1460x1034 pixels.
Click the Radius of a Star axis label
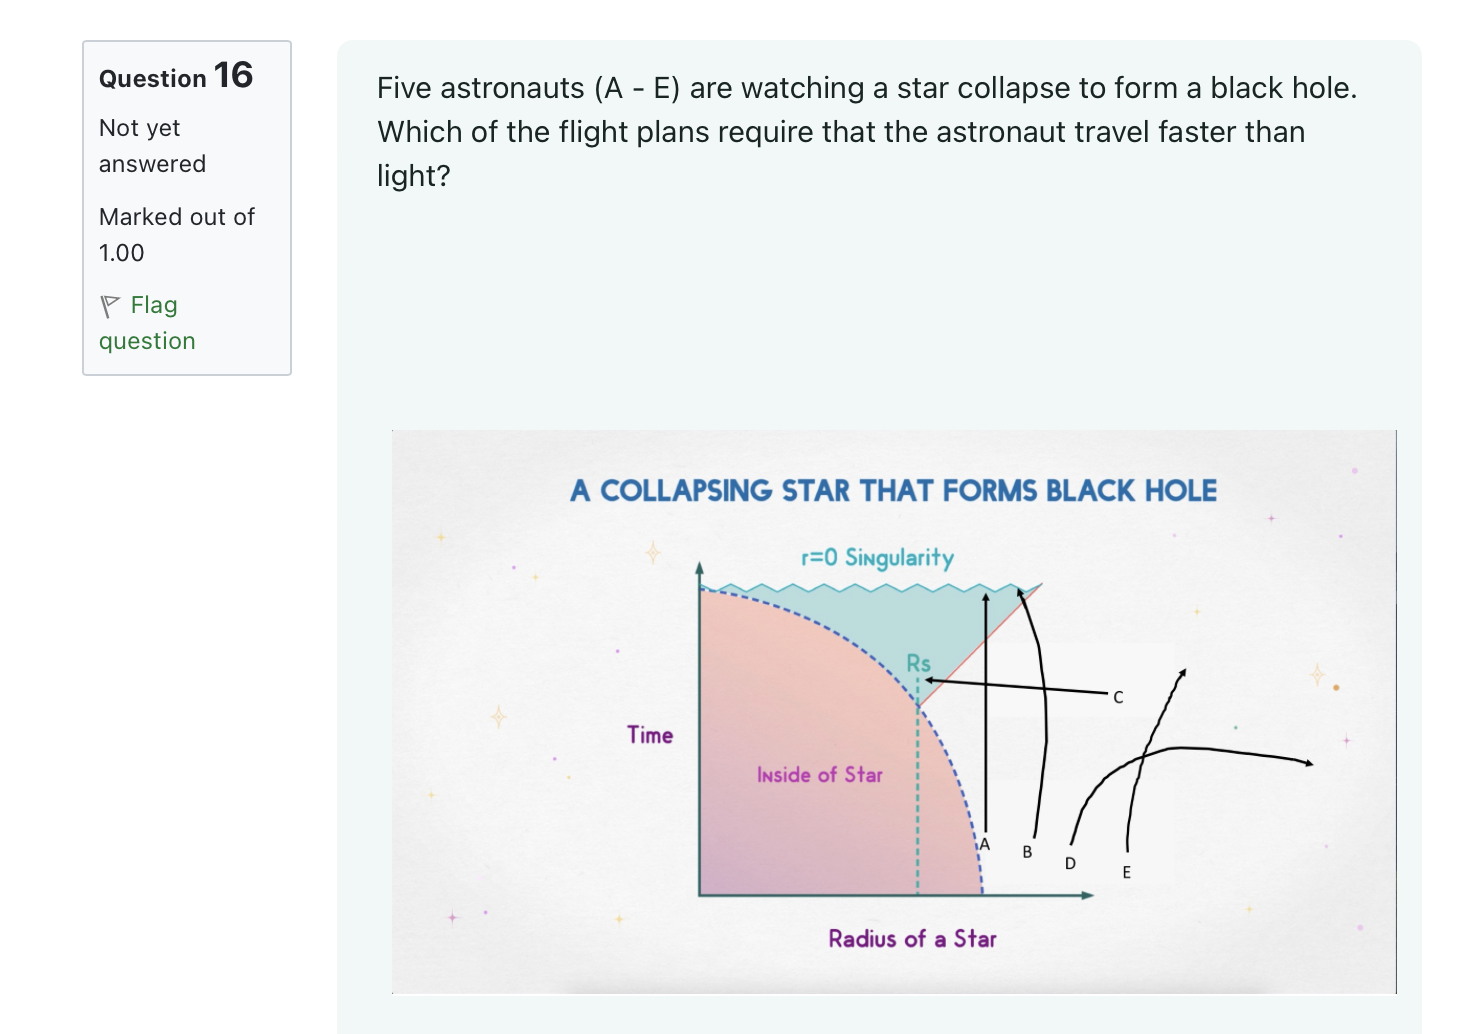tap(912, 938)
